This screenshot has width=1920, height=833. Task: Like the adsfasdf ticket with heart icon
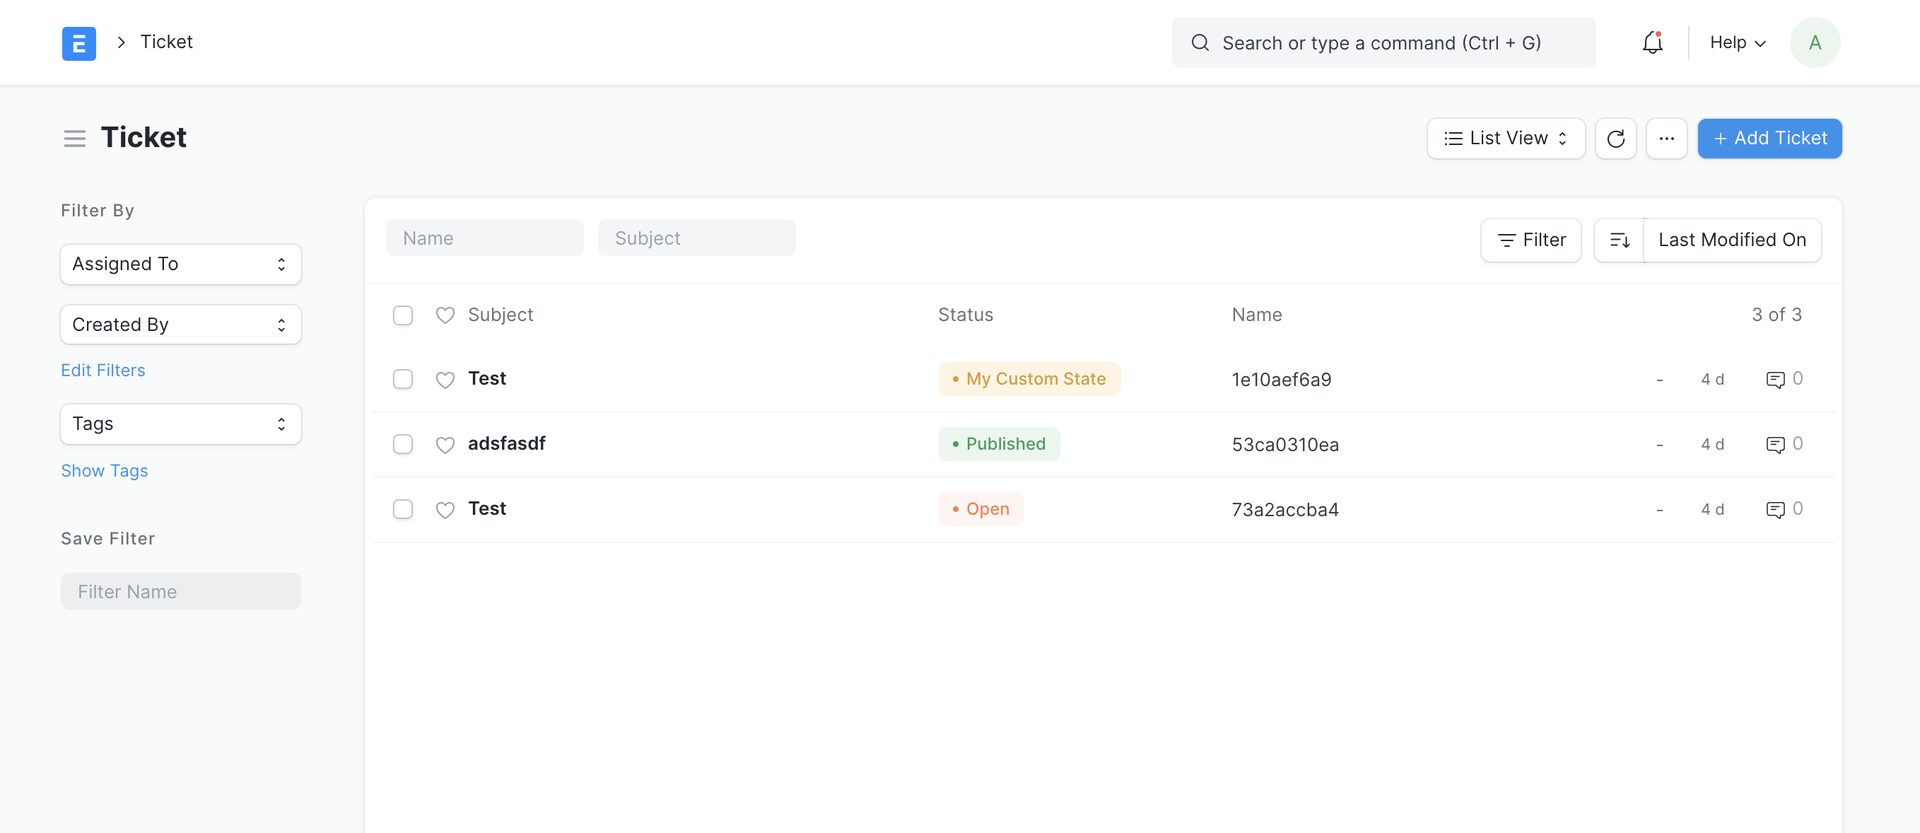tap(445, 445)
